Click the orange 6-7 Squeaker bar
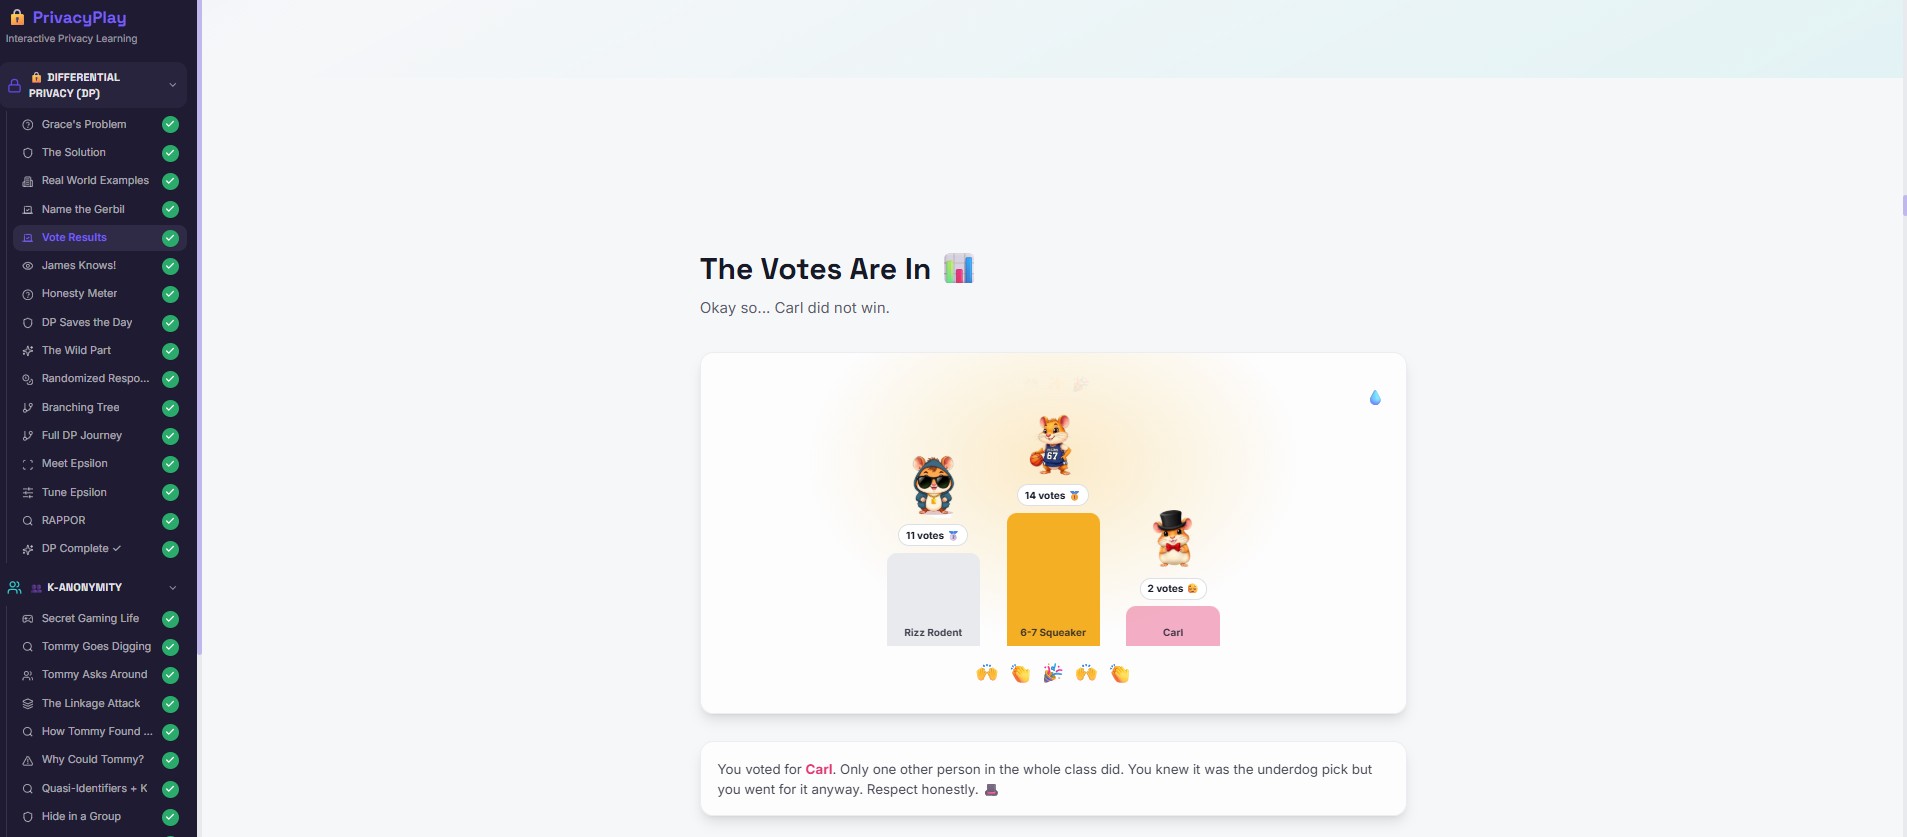Screen dimensions: 1907x837 click(x=1053, y=579)
